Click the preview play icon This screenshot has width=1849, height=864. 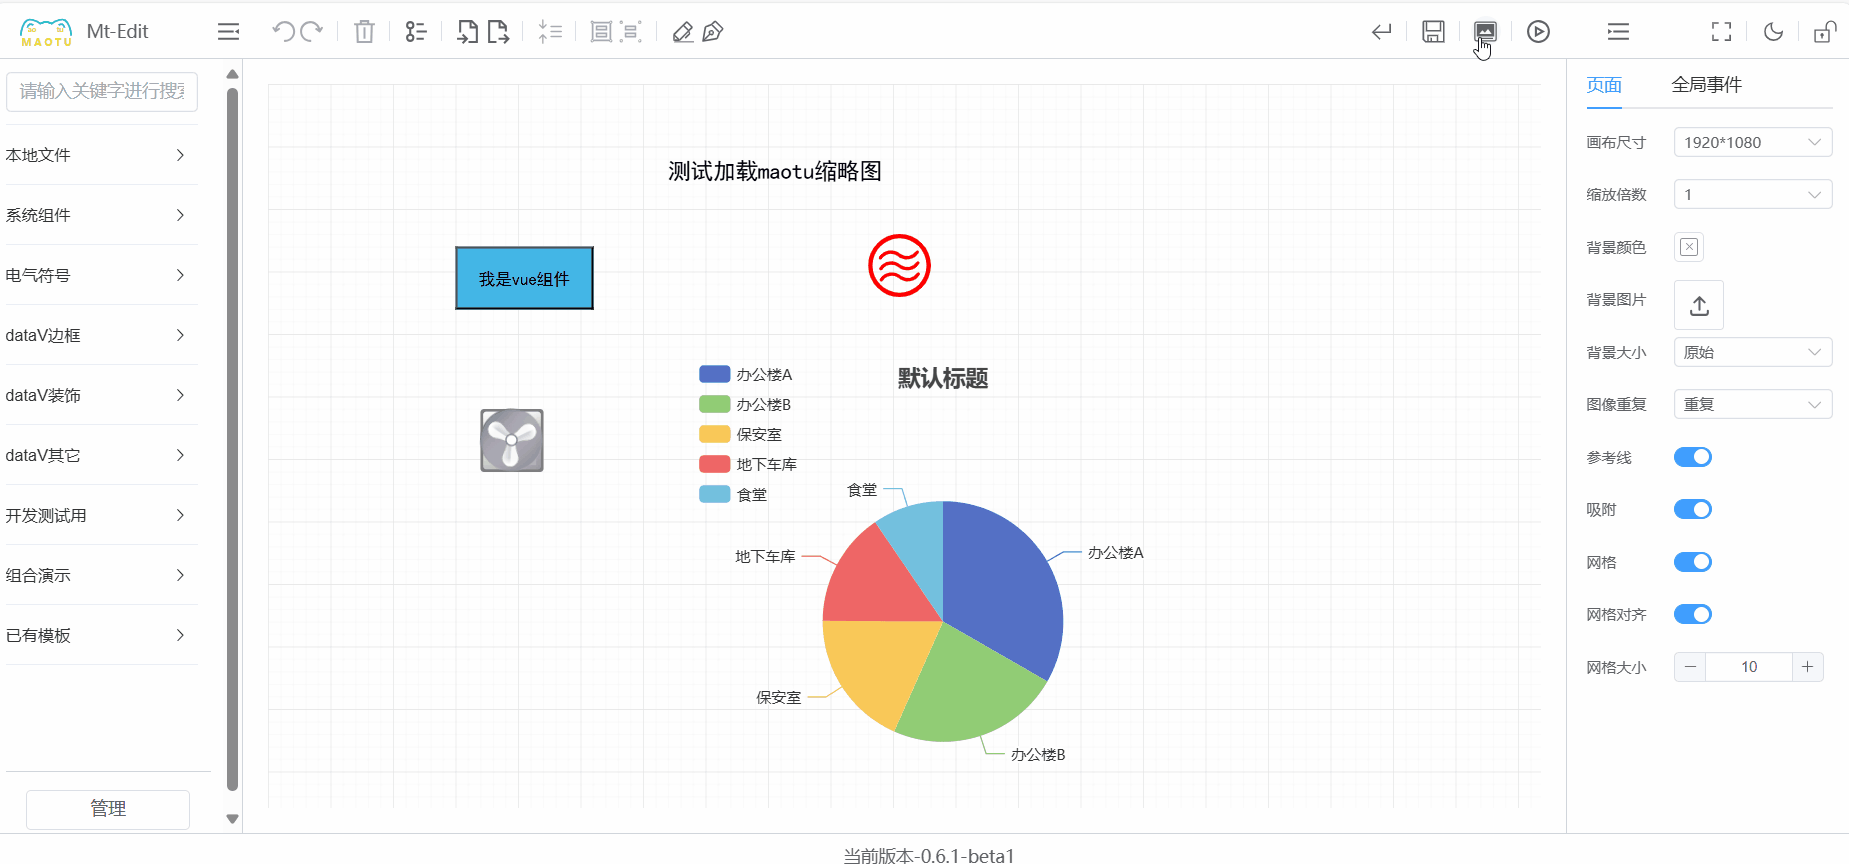point(1538,32)
